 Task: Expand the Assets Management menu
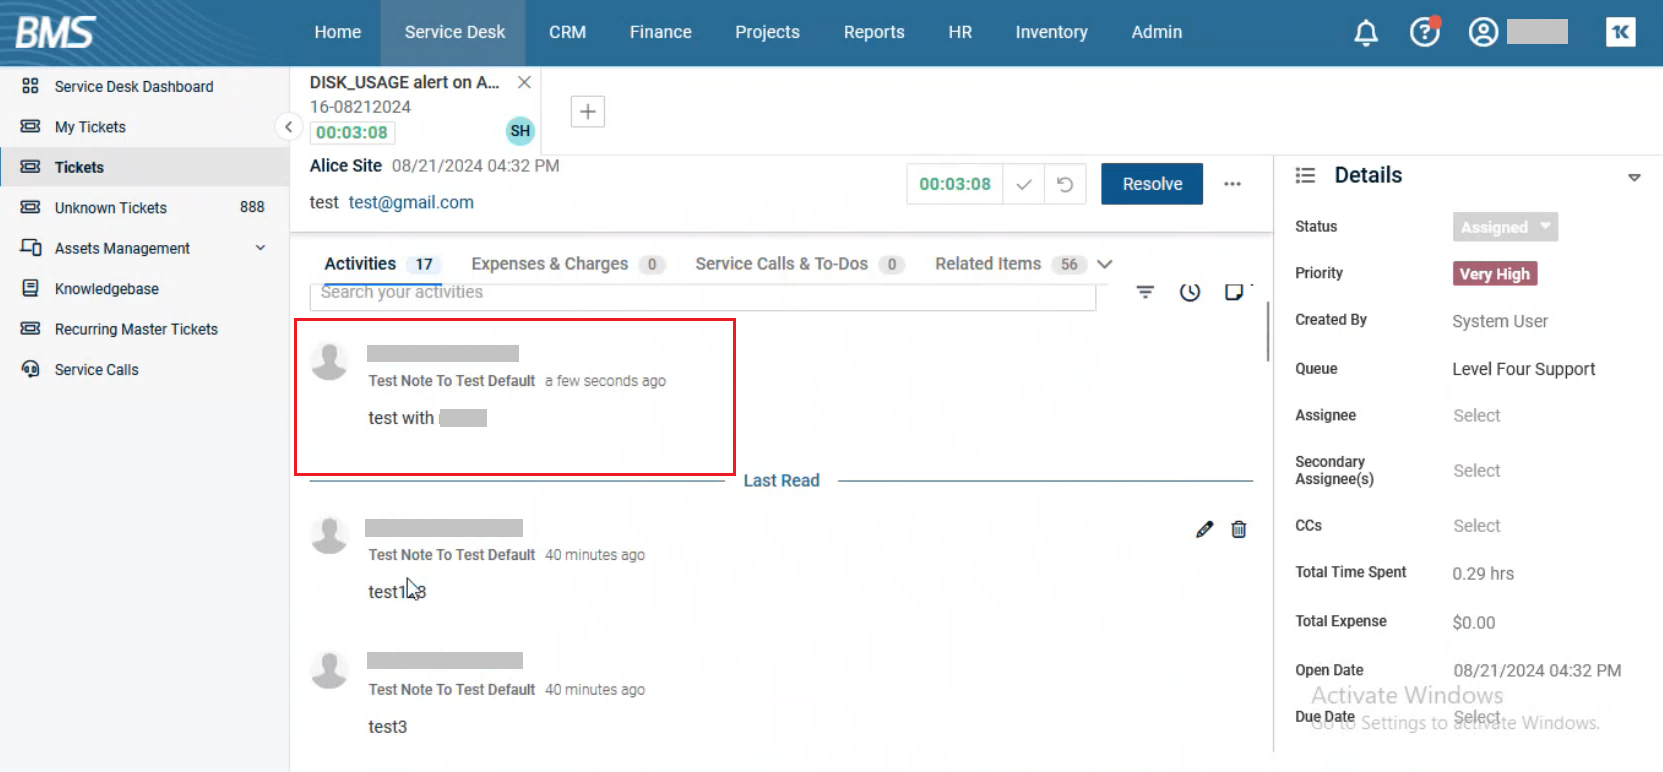[x=260, y=248]
